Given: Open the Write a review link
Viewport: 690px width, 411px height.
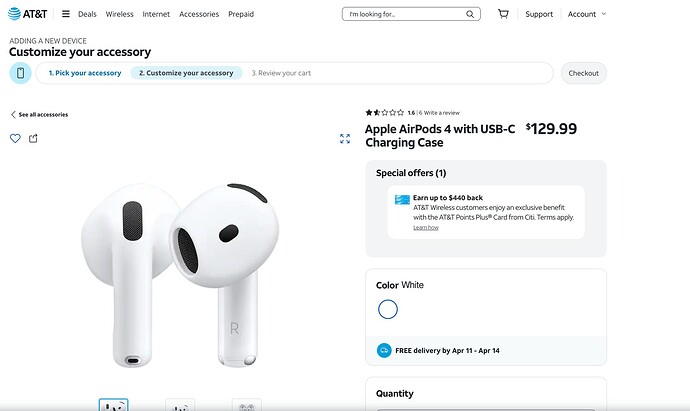Looking at the screenshot, I should (x=443, y=112).
